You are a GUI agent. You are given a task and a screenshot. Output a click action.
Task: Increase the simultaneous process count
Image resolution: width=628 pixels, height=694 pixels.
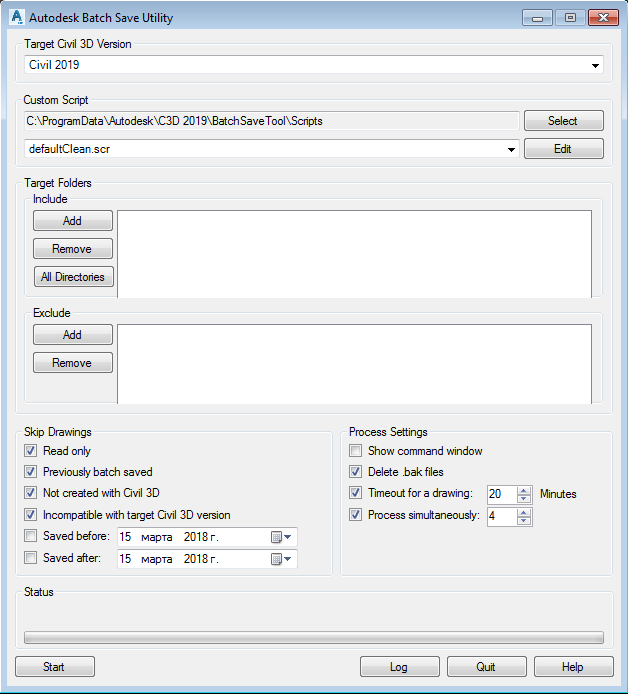(524, 513)
